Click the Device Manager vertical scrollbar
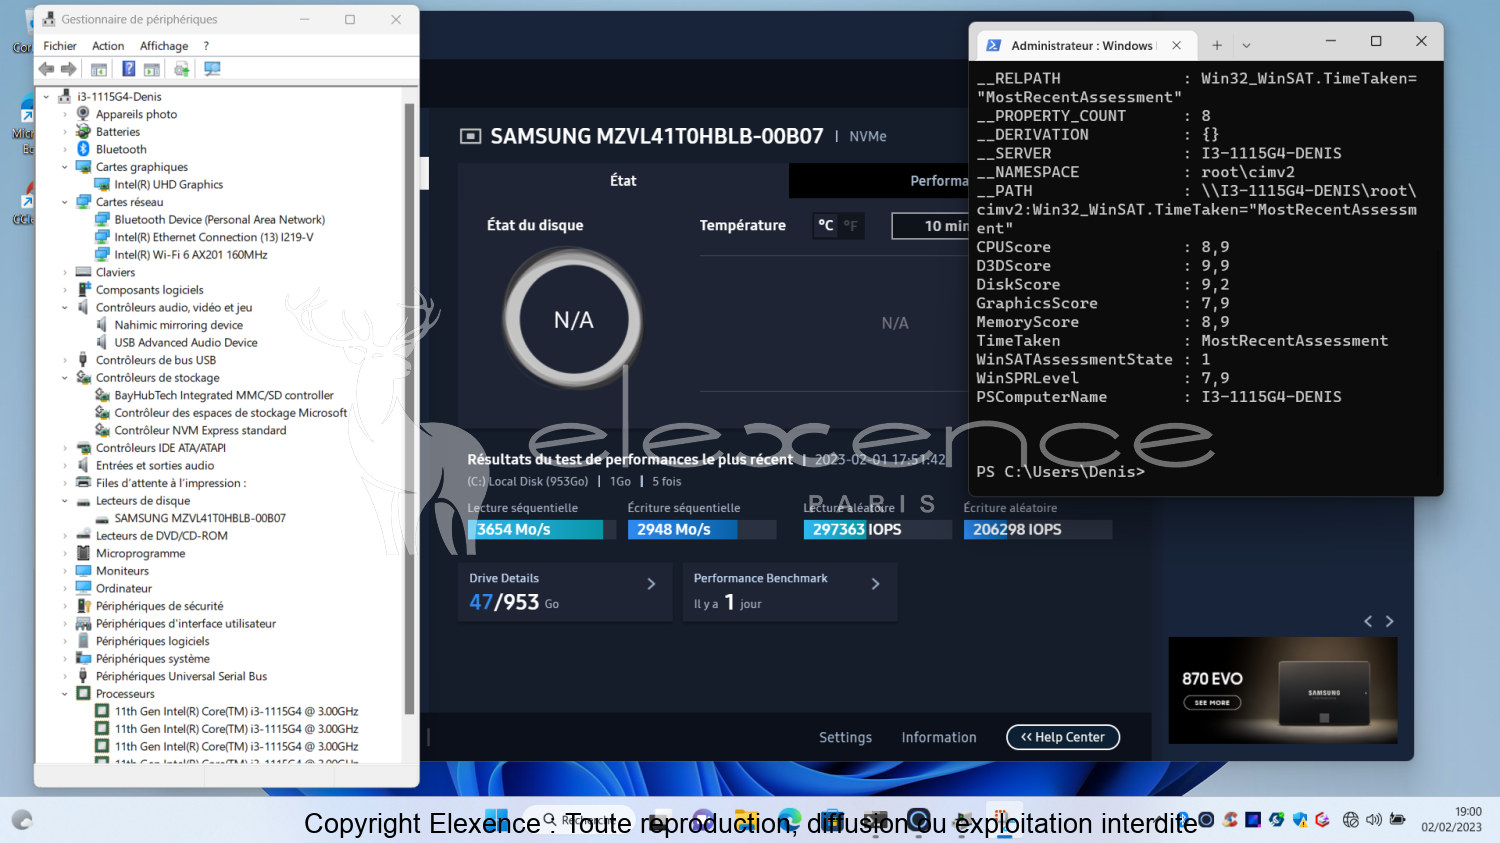 pos(409,409)
